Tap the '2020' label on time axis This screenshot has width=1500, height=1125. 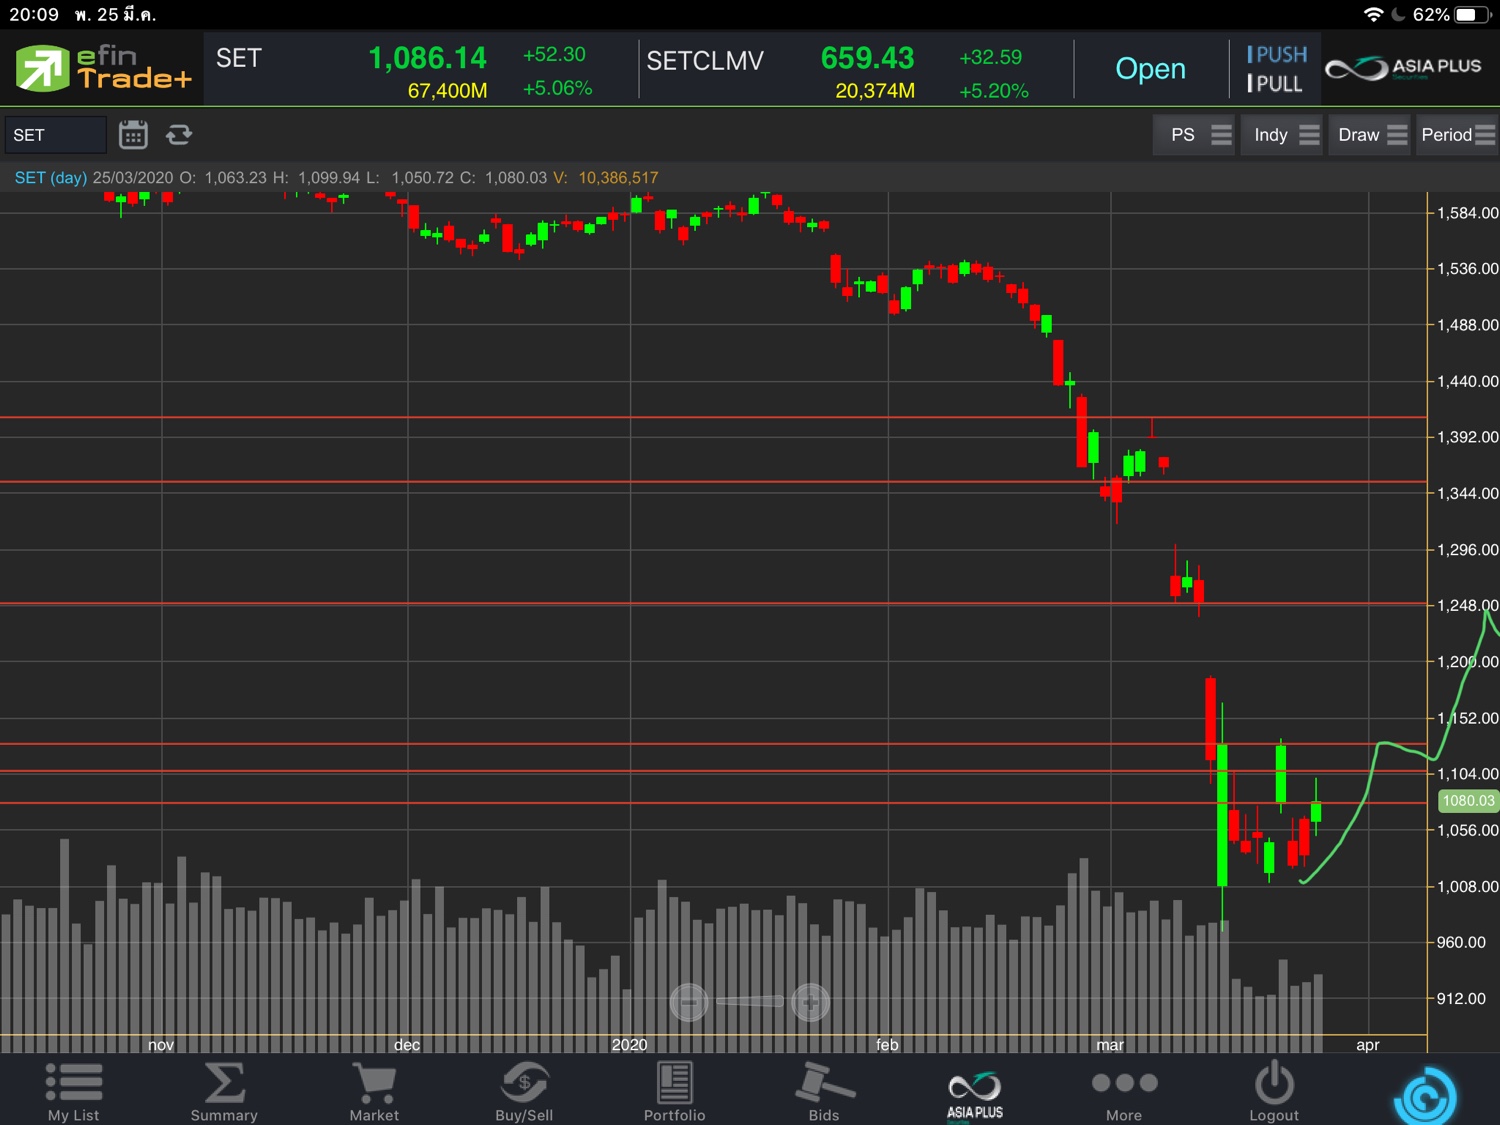pyautogui.click(x=630, y=1044)
